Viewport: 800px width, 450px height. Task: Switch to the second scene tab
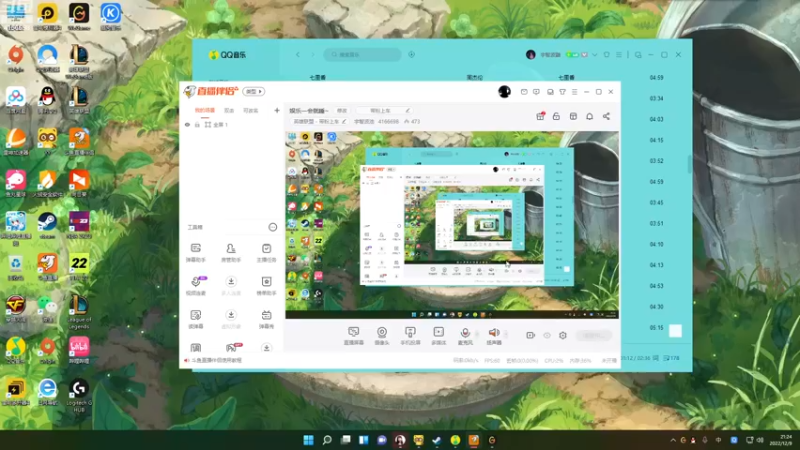coord(229,110)
